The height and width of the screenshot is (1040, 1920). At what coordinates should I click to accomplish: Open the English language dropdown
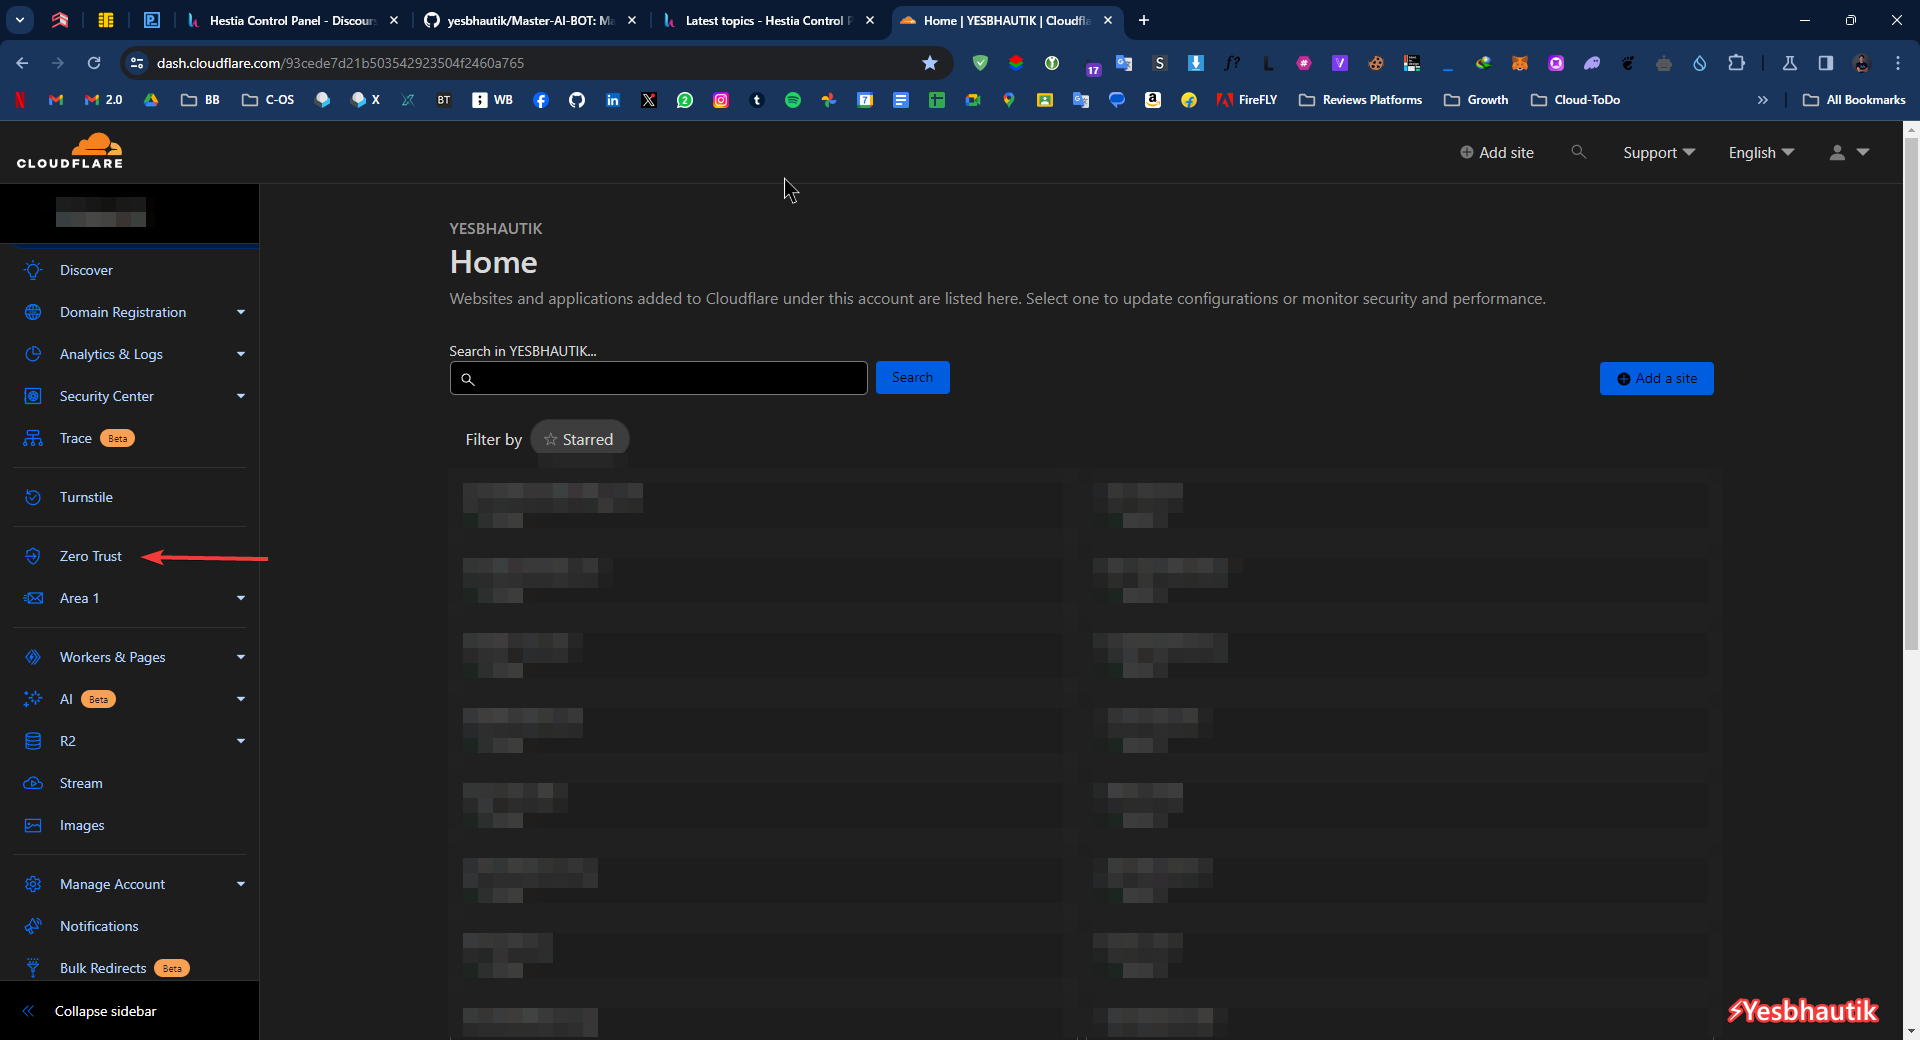[x=1761, y=152]
